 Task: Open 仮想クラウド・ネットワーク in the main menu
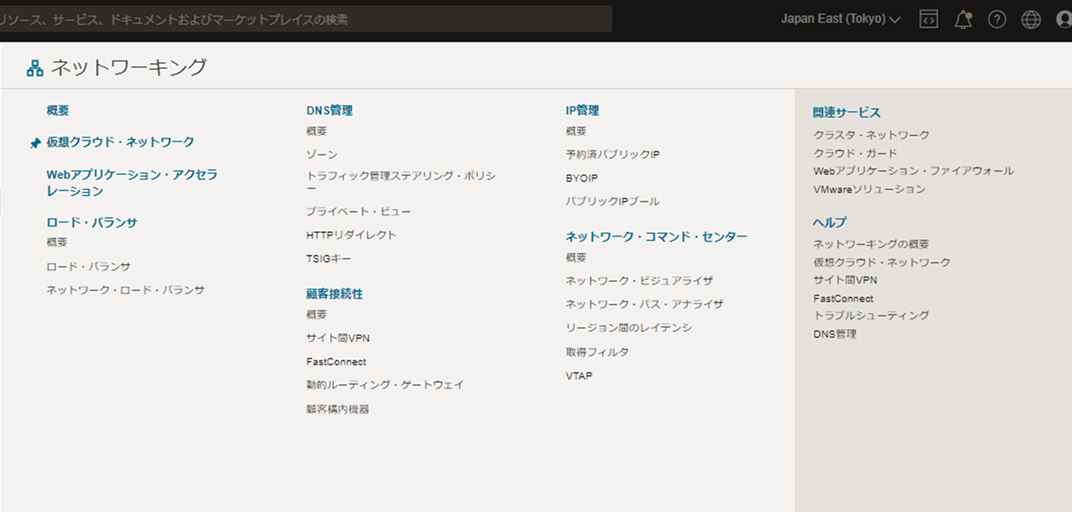coord(120,142)
